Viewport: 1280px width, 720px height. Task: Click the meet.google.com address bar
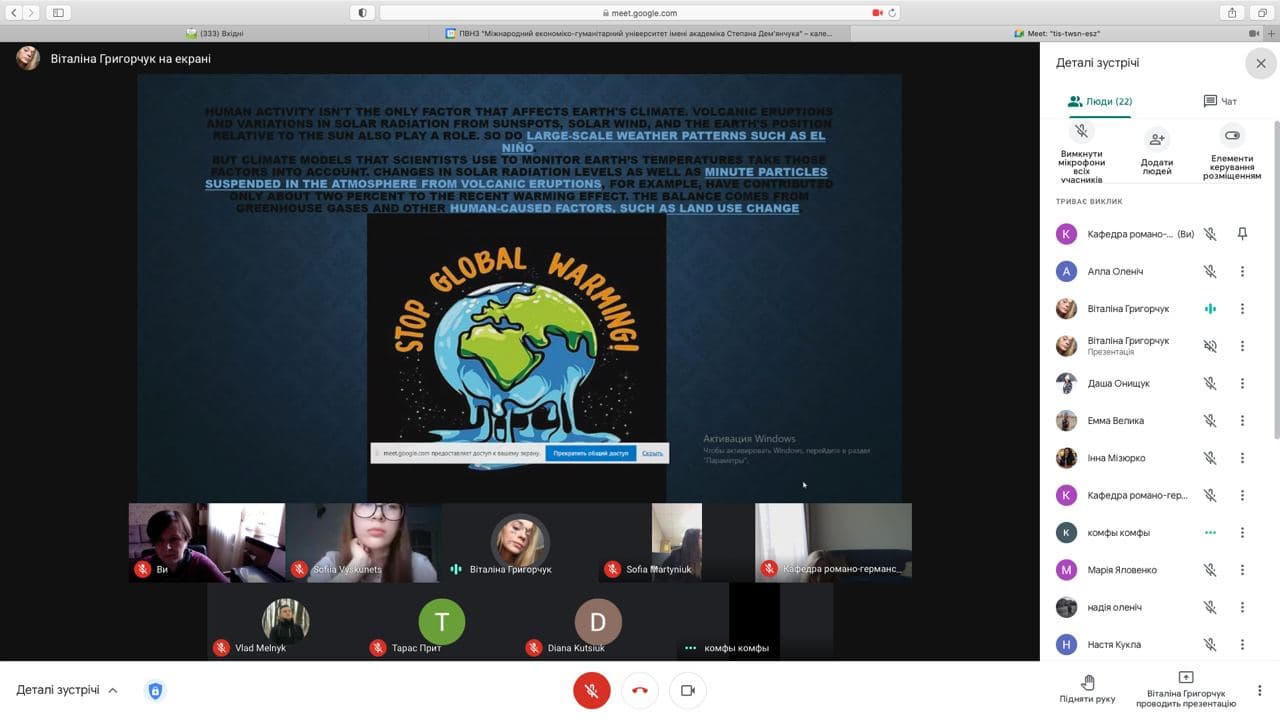pos(640,13)
